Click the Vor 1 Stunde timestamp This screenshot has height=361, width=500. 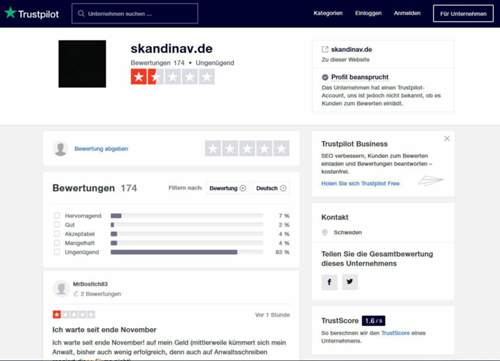pyautogui.click(x=272, y=315)
